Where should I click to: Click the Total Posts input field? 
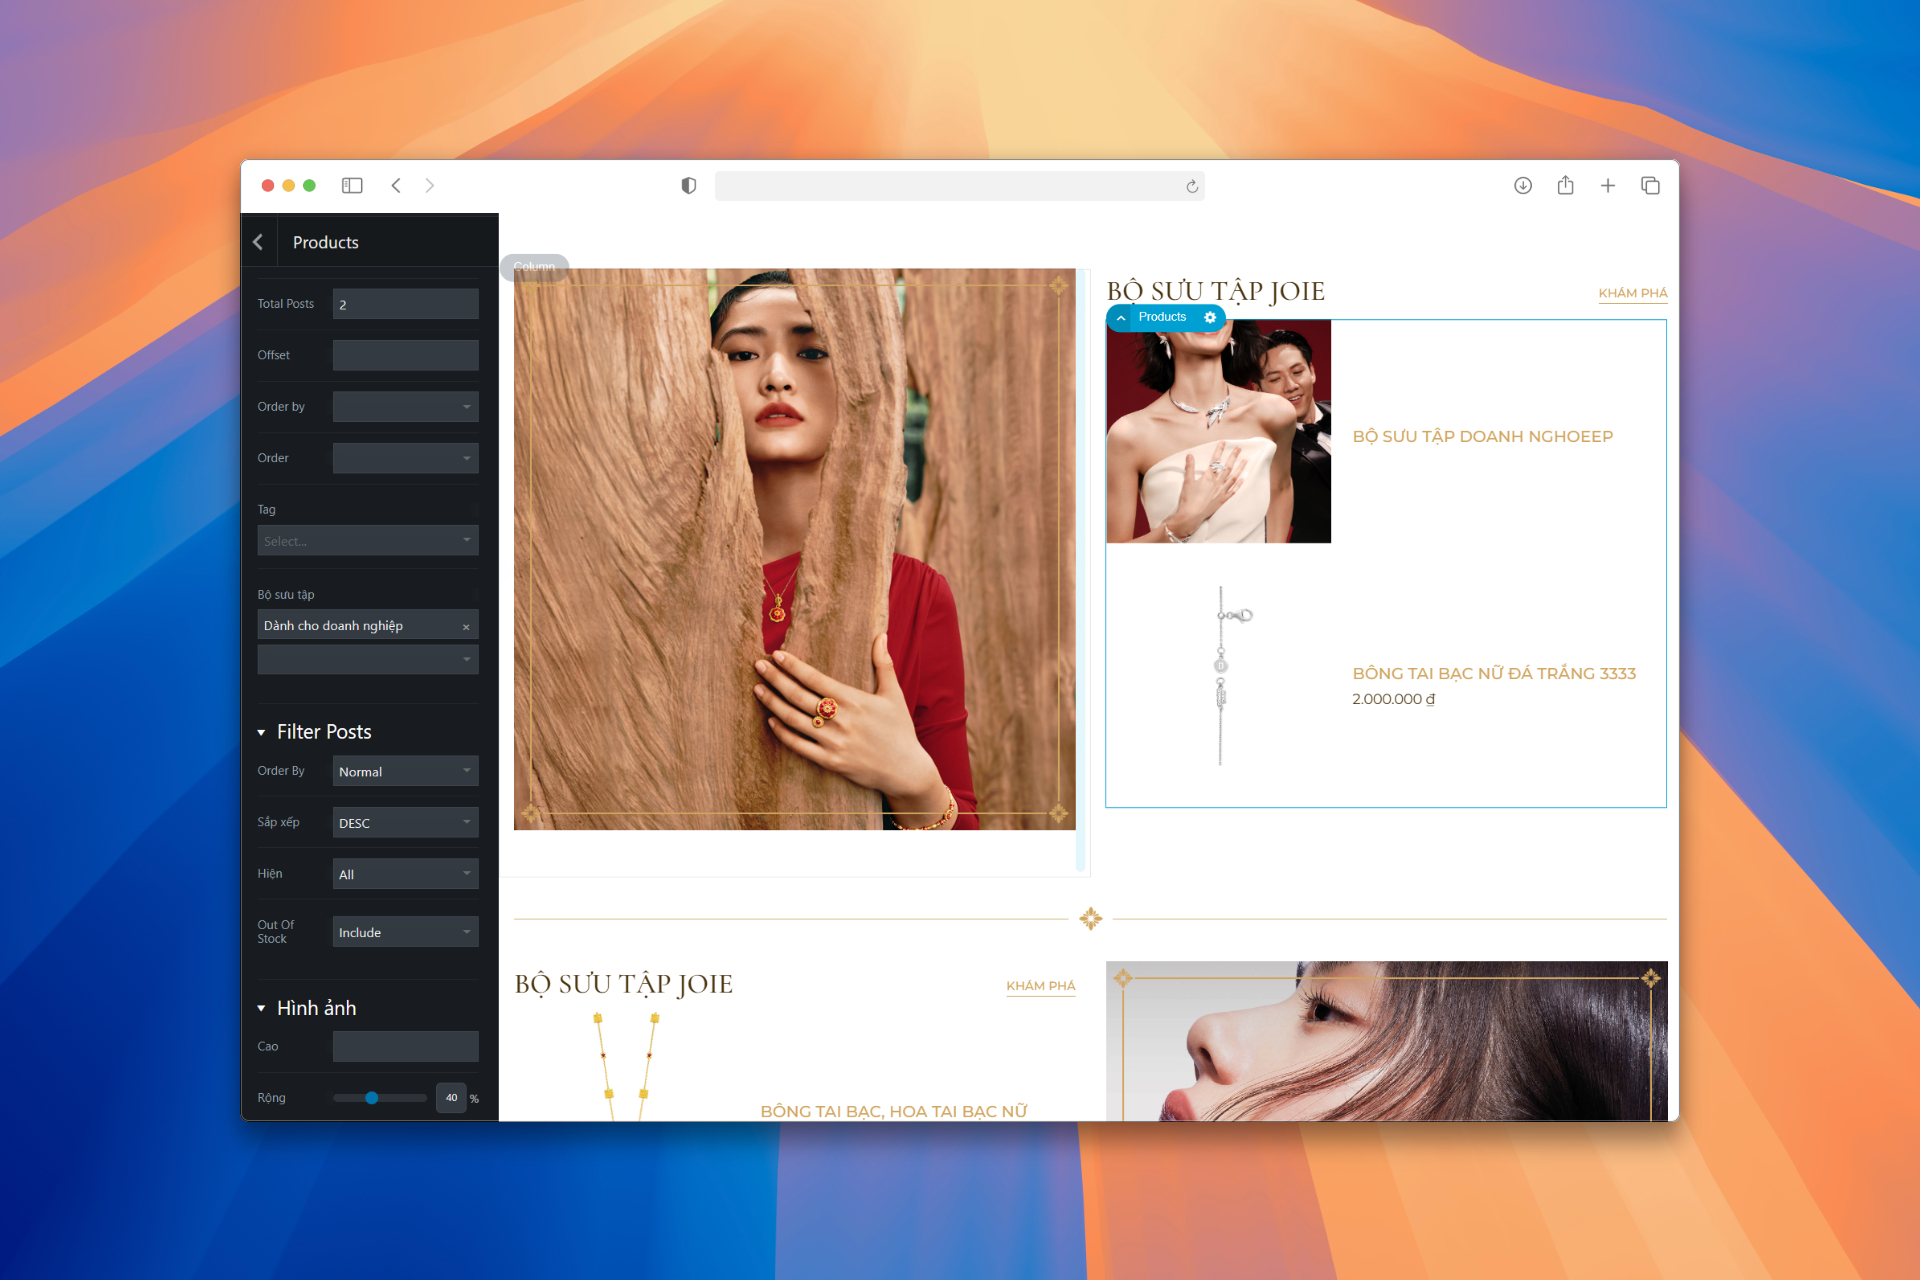pos(405,304)
